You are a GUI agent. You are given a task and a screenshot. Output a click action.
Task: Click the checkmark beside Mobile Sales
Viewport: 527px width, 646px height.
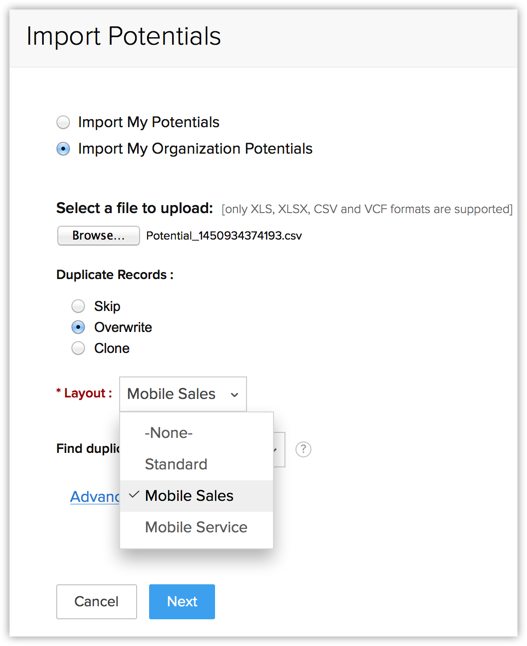click(134, 494)
